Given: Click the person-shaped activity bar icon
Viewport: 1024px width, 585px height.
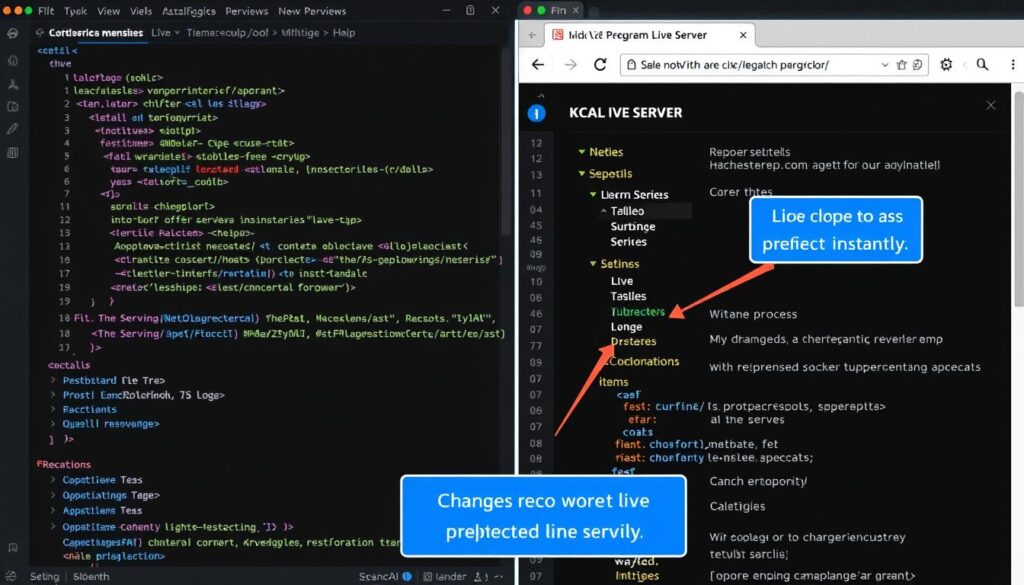Looking at the screenshot, I should 12,84.
